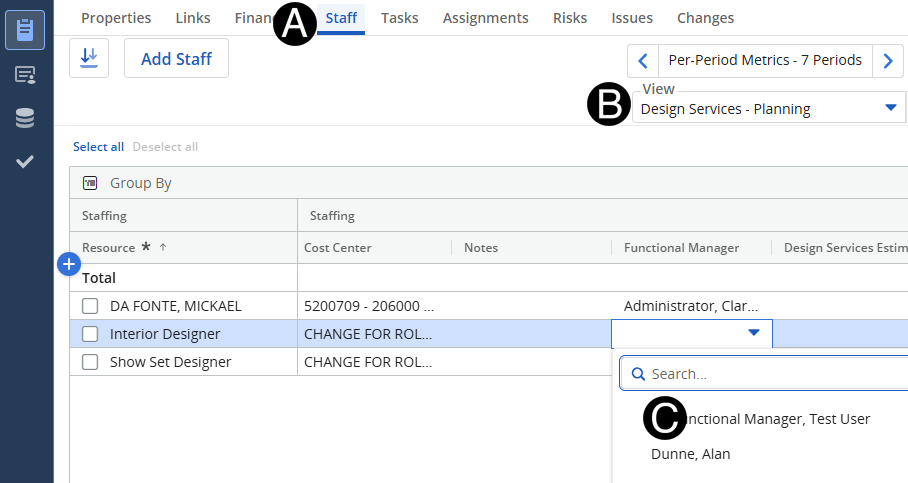The height and width of the screenshot is (483, 908).
Task: Click the blue plus add row icon
Action: pyautogui.click(x=69, y=264)
